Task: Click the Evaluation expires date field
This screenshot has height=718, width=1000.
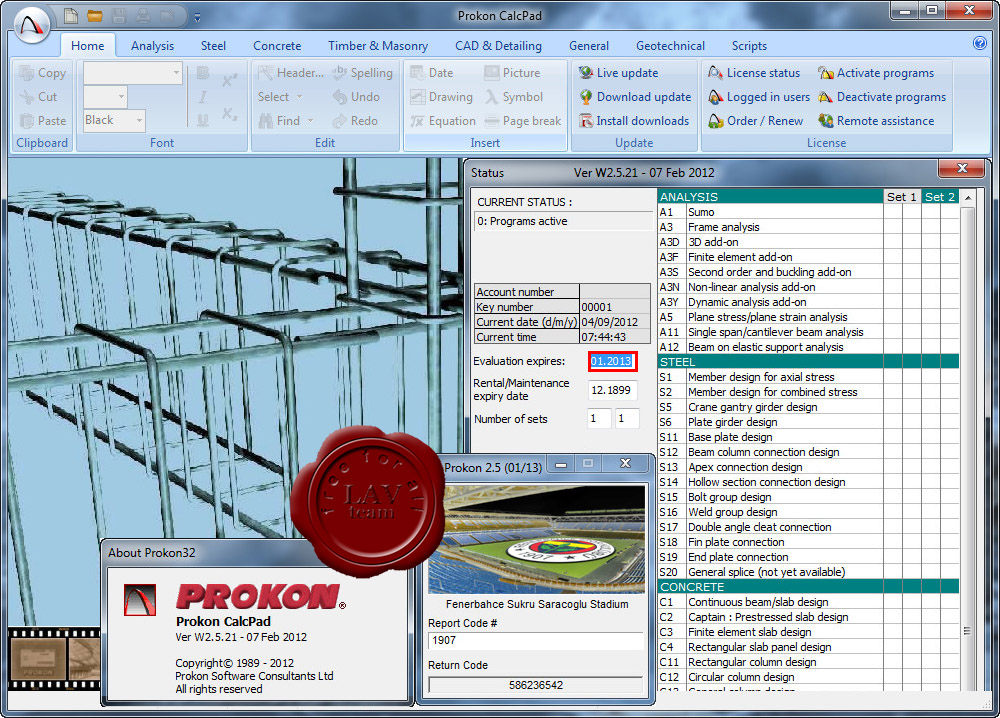Action: (x=612, y=361)
